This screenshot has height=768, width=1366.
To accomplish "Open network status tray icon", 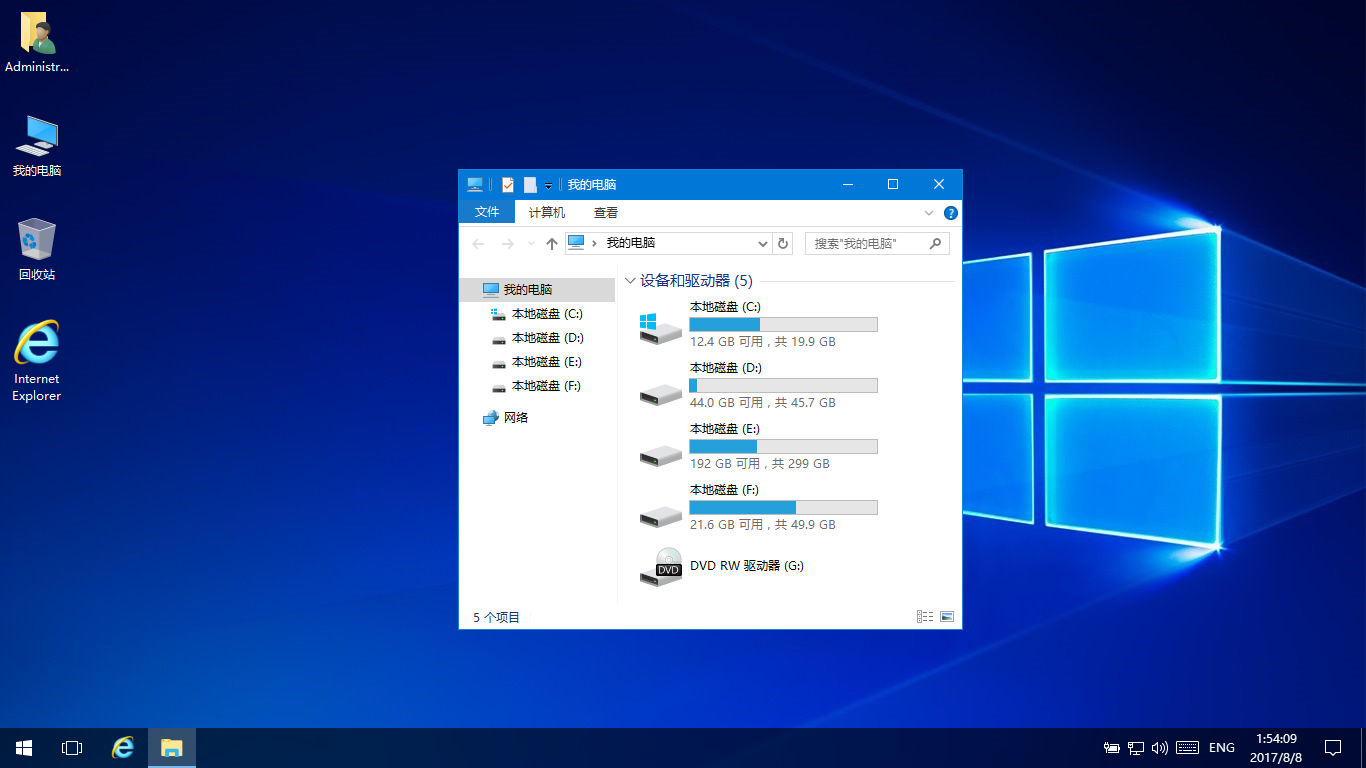I will click(x=1136, y=748).
